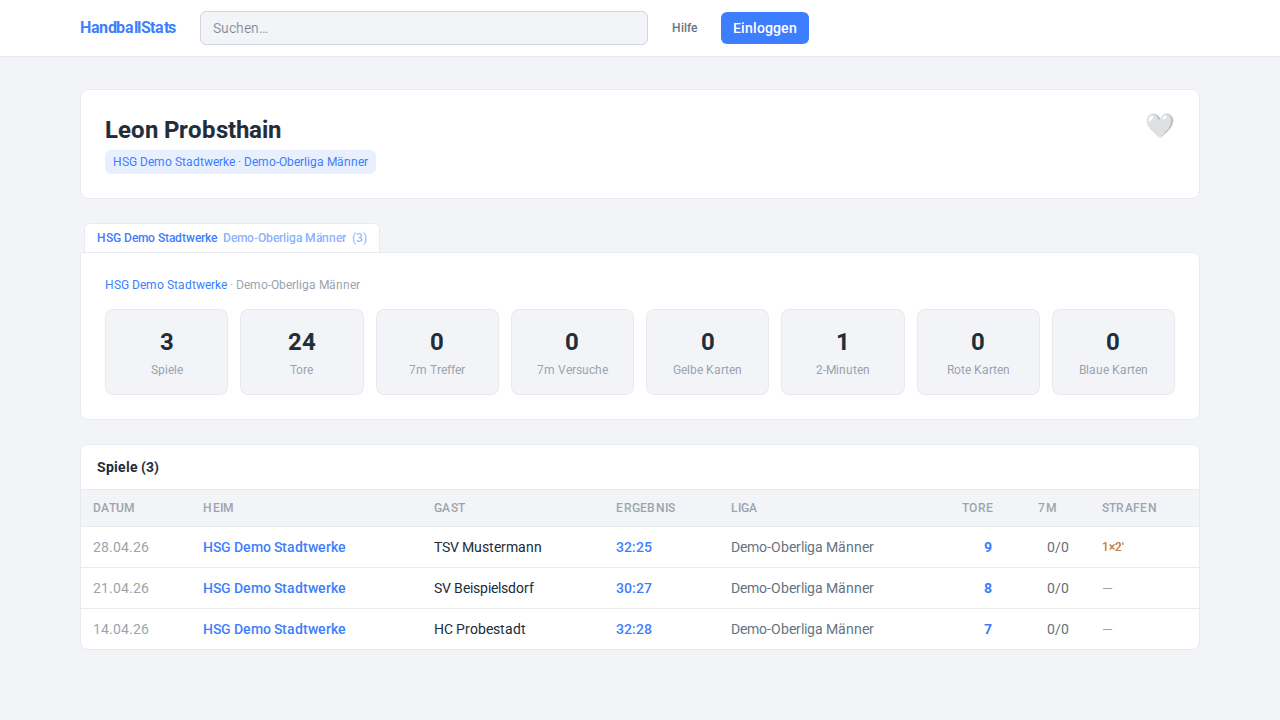Click the 7M column header
The height and width of the screenshot is (720, 1280).
[1047, 508]
